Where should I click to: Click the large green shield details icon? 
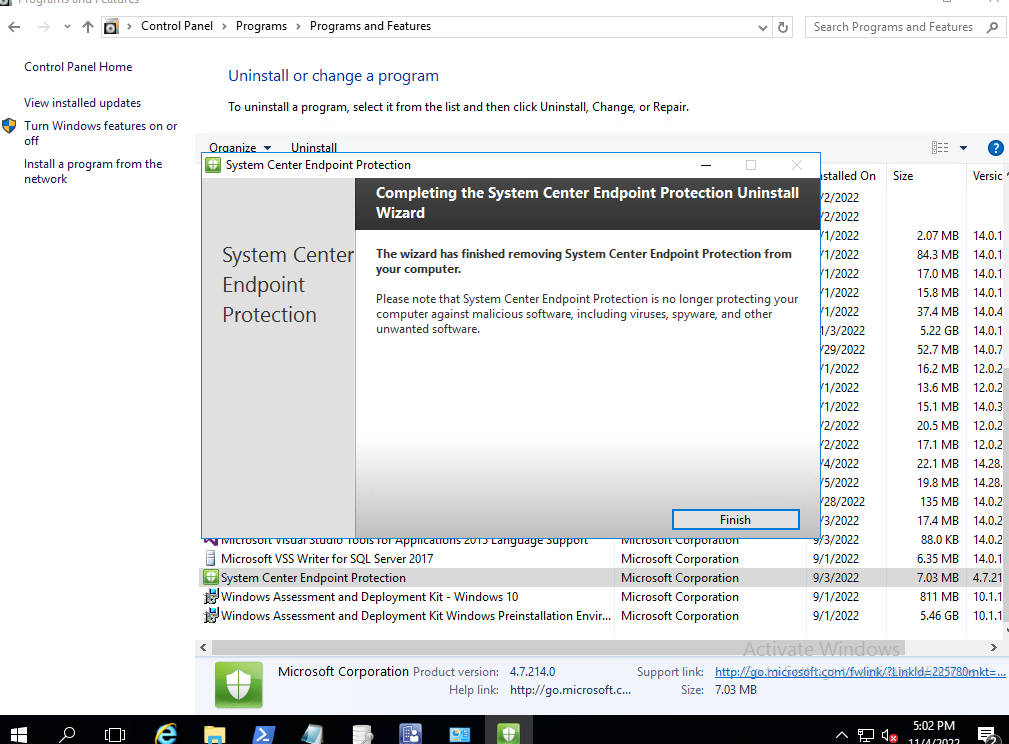click(x=239, y=685)
